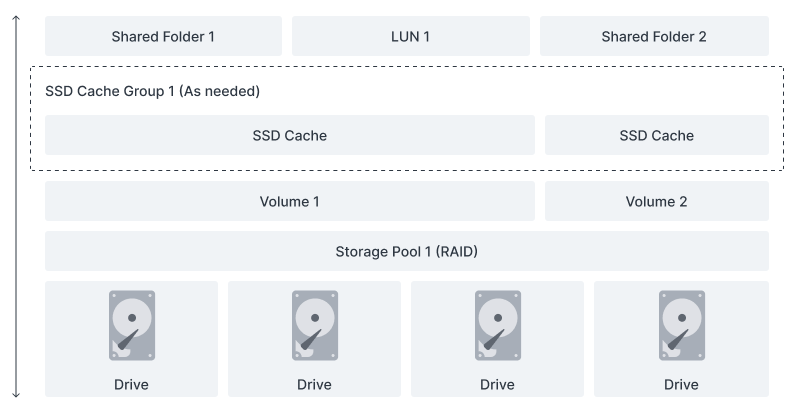
Task: Click the second Drive text label
Action: coord(314,384)
